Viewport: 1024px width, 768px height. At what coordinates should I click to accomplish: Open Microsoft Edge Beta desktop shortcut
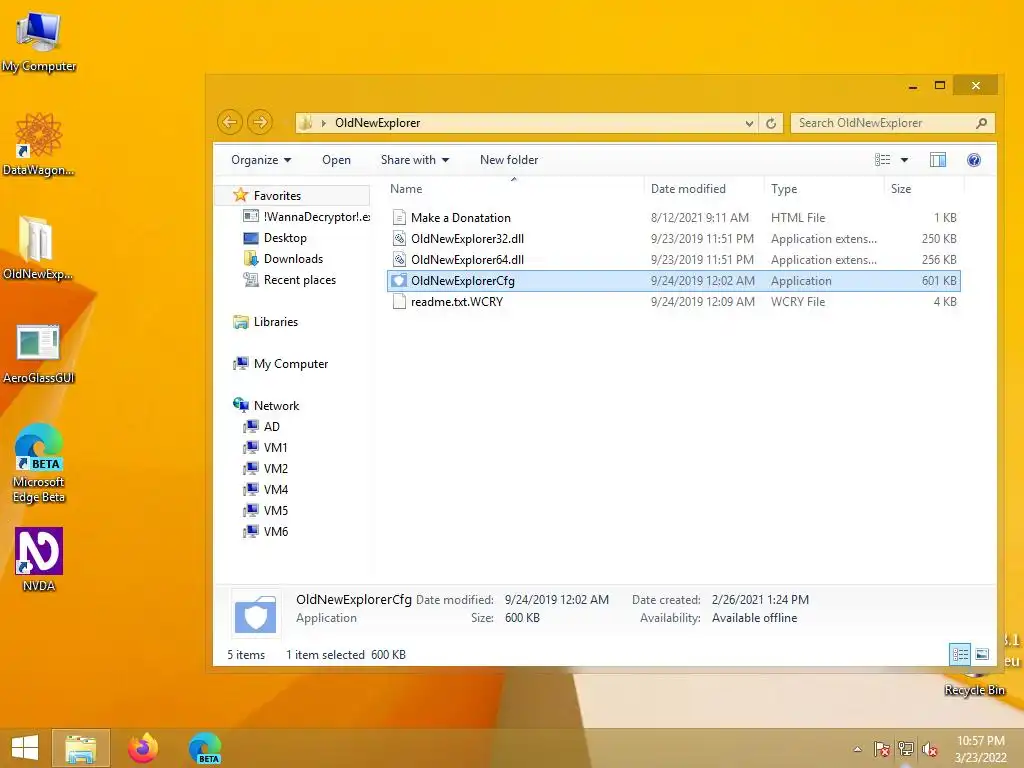(x=39, y=462)
